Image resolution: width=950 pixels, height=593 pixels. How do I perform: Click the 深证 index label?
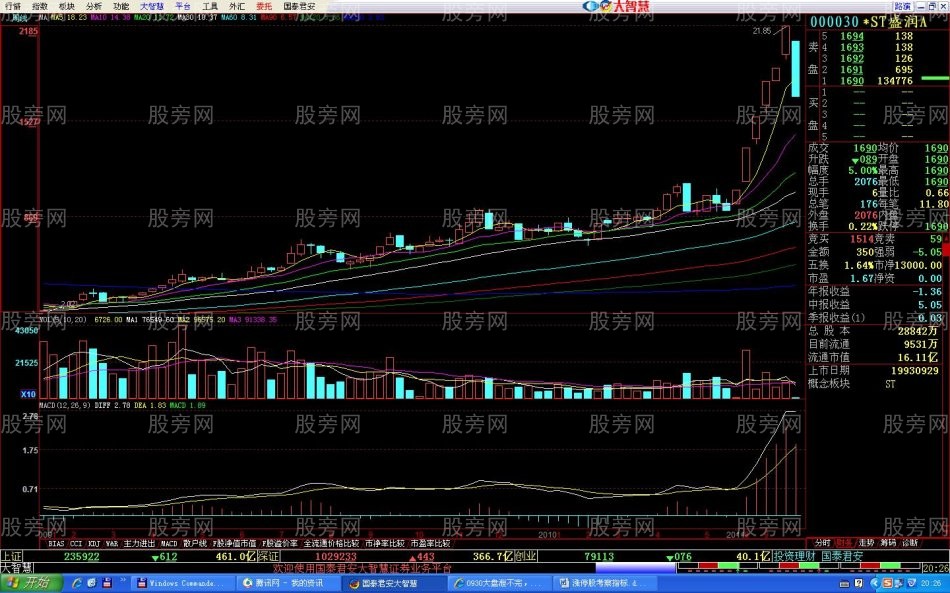pos(268,556)
